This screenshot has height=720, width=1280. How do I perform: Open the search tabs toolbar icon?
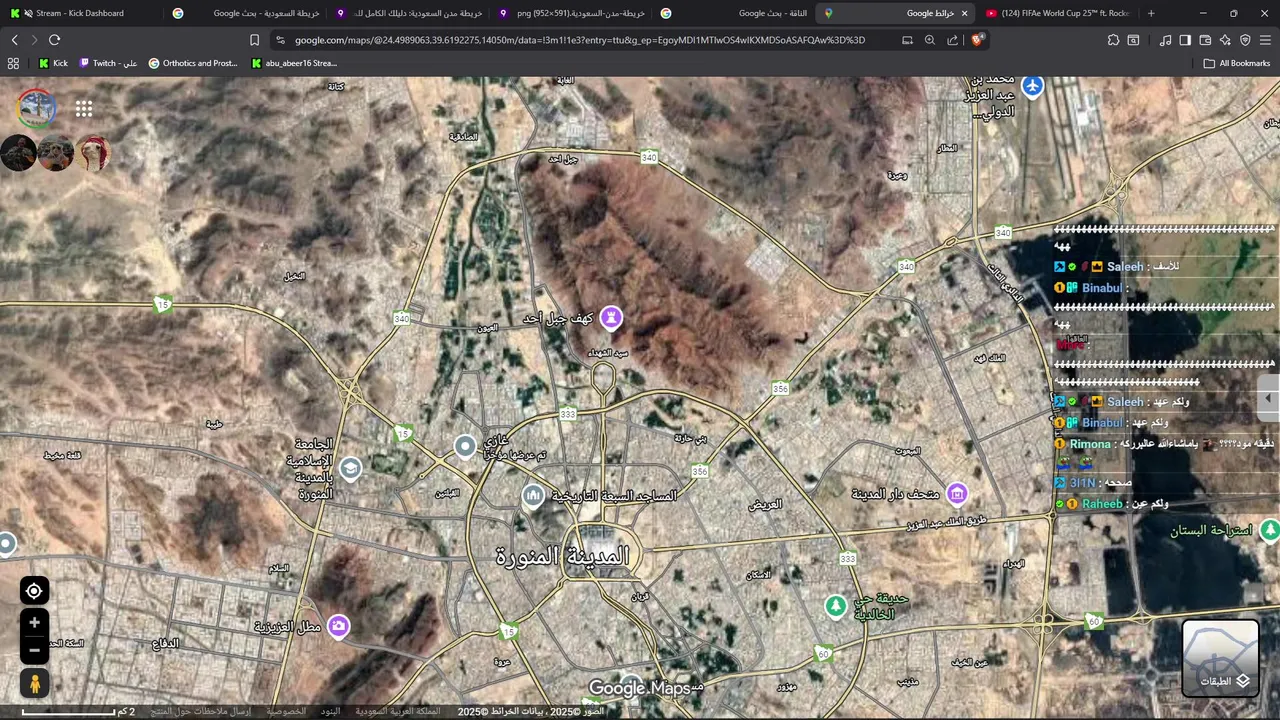1133,40
